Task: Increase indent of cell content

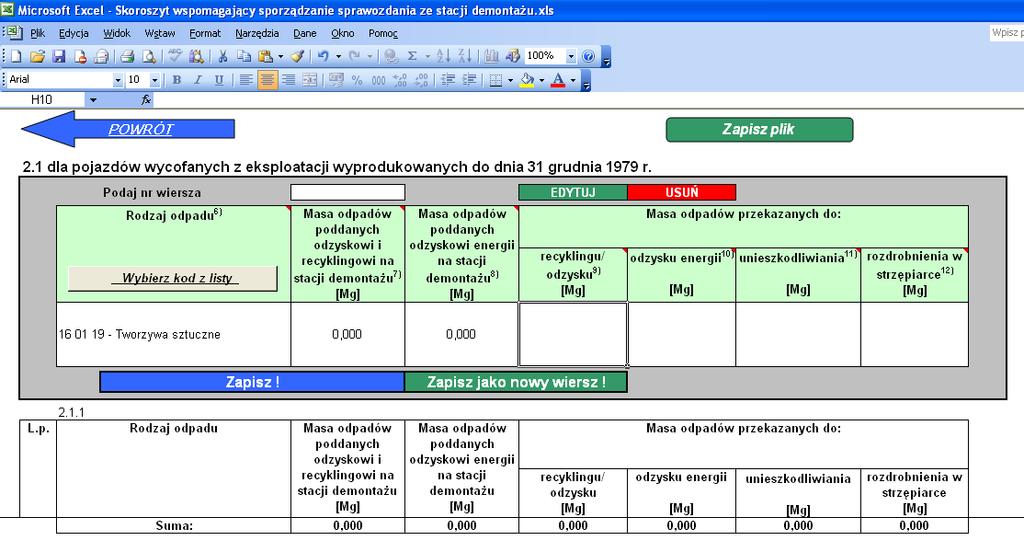Action: [470, 80]
